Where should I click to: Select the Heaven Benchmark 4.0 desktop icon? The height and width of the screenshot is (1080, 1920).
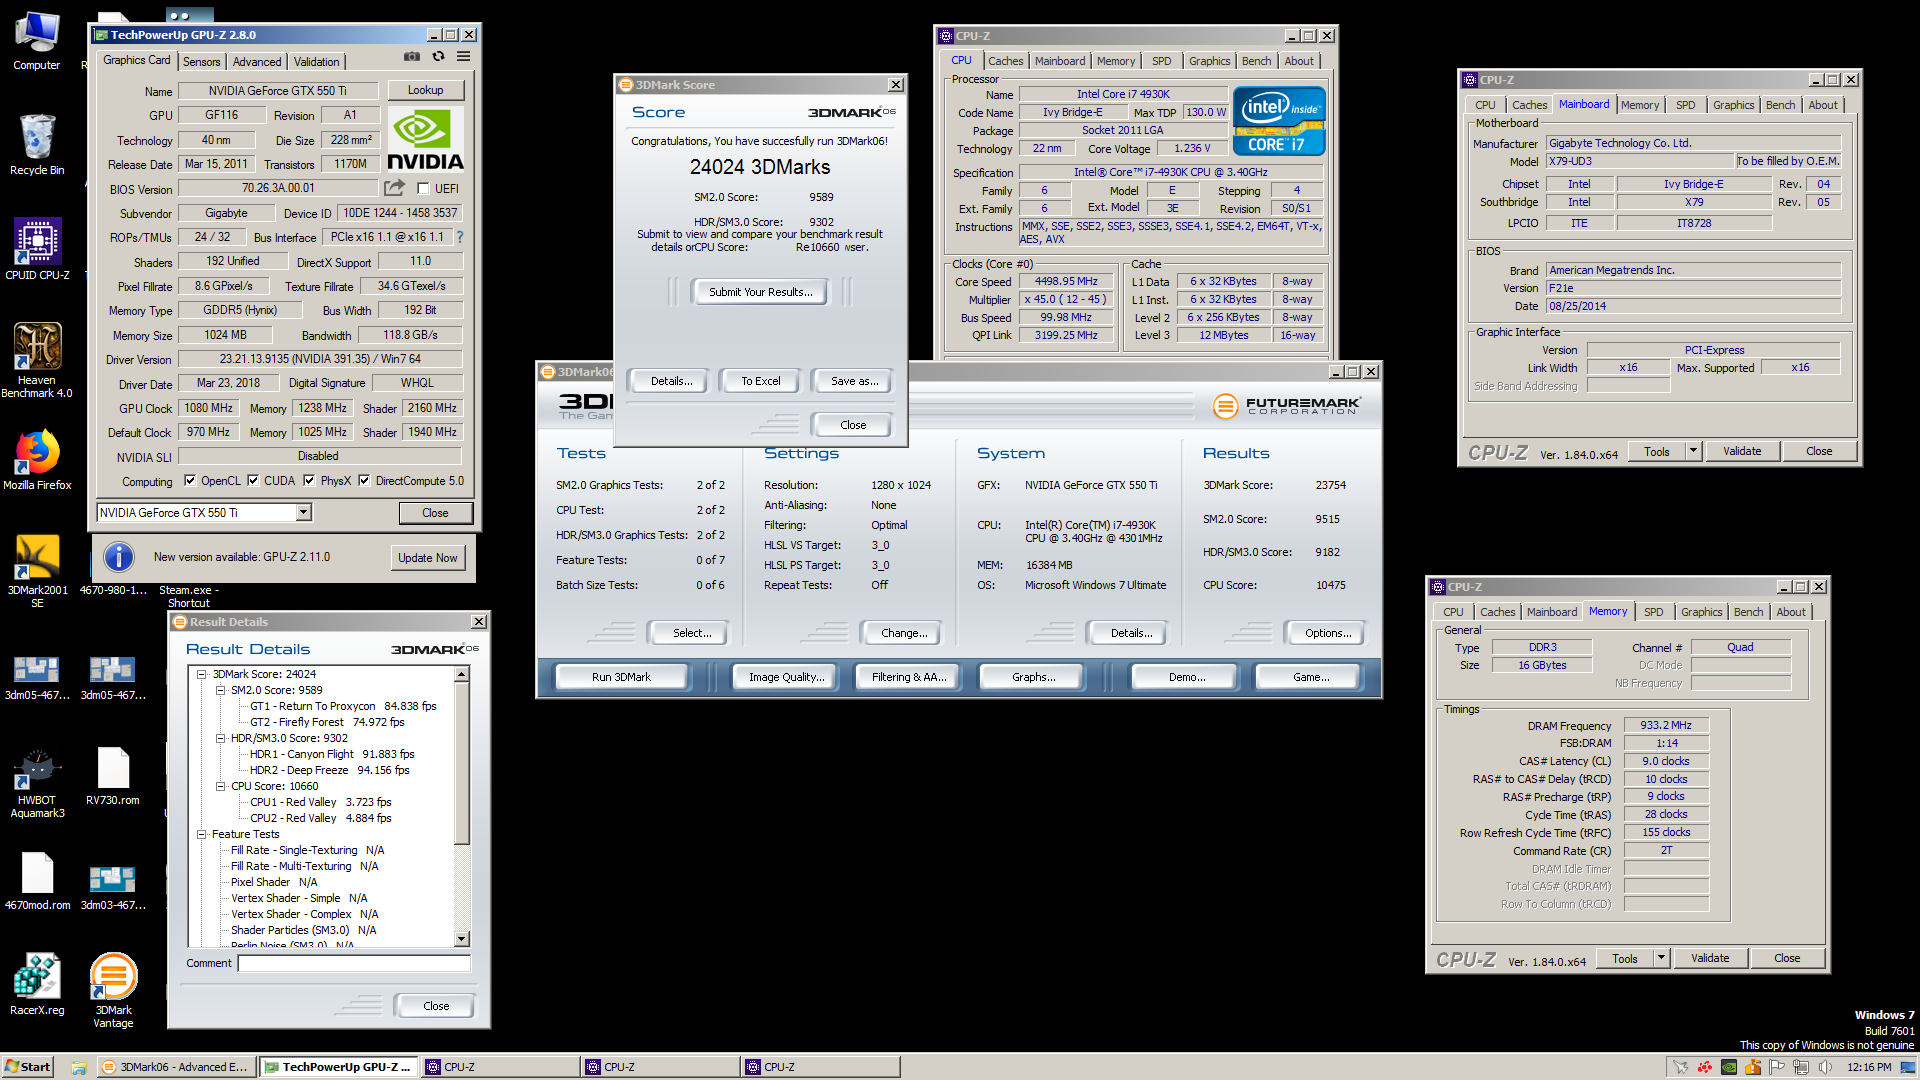(37, 360)
